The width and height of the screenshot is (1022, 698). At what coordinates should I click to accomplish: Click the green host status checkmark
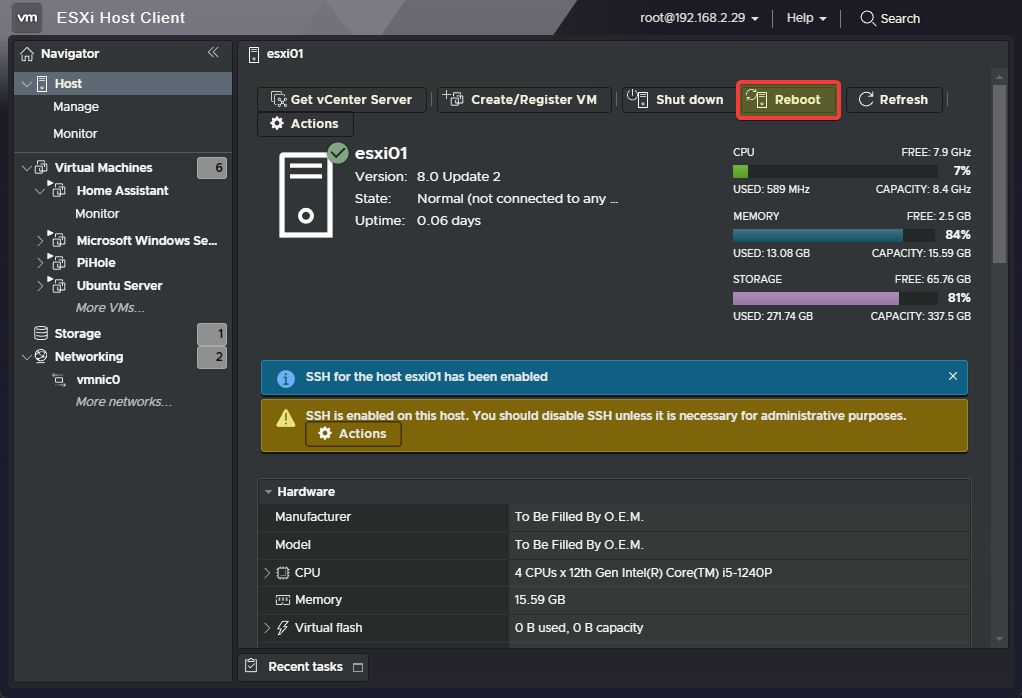[338, 153]
